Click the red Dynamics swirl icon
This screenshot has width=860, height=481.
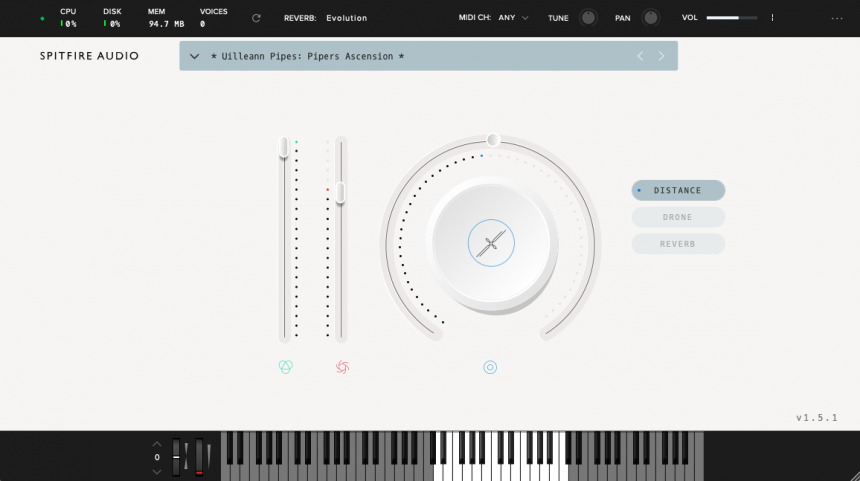pos(342,367)
